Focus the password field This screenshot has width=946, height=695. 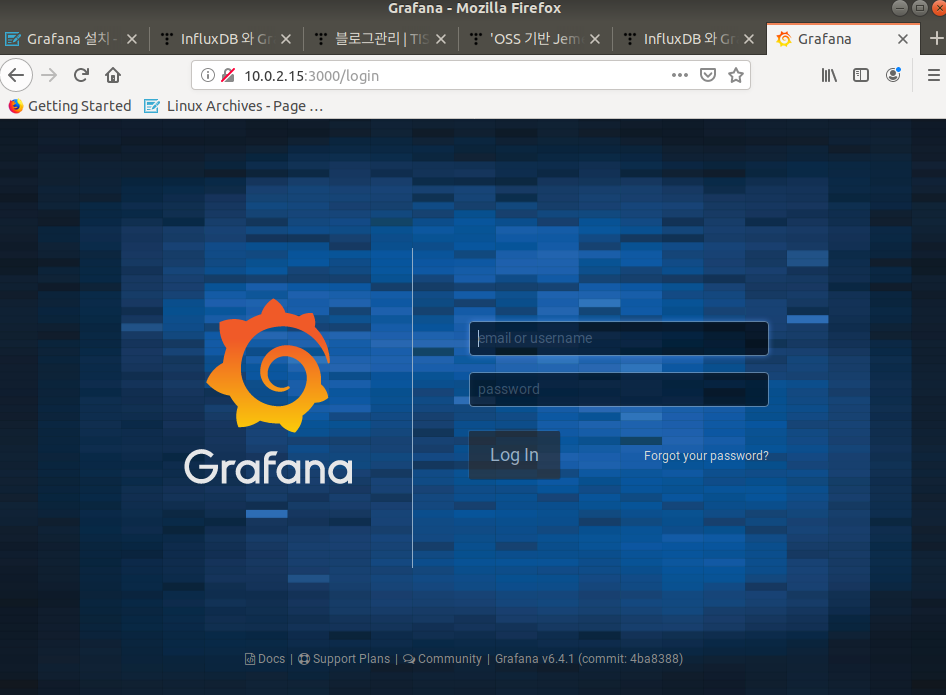pyautogui.click(x=618, y=390)
